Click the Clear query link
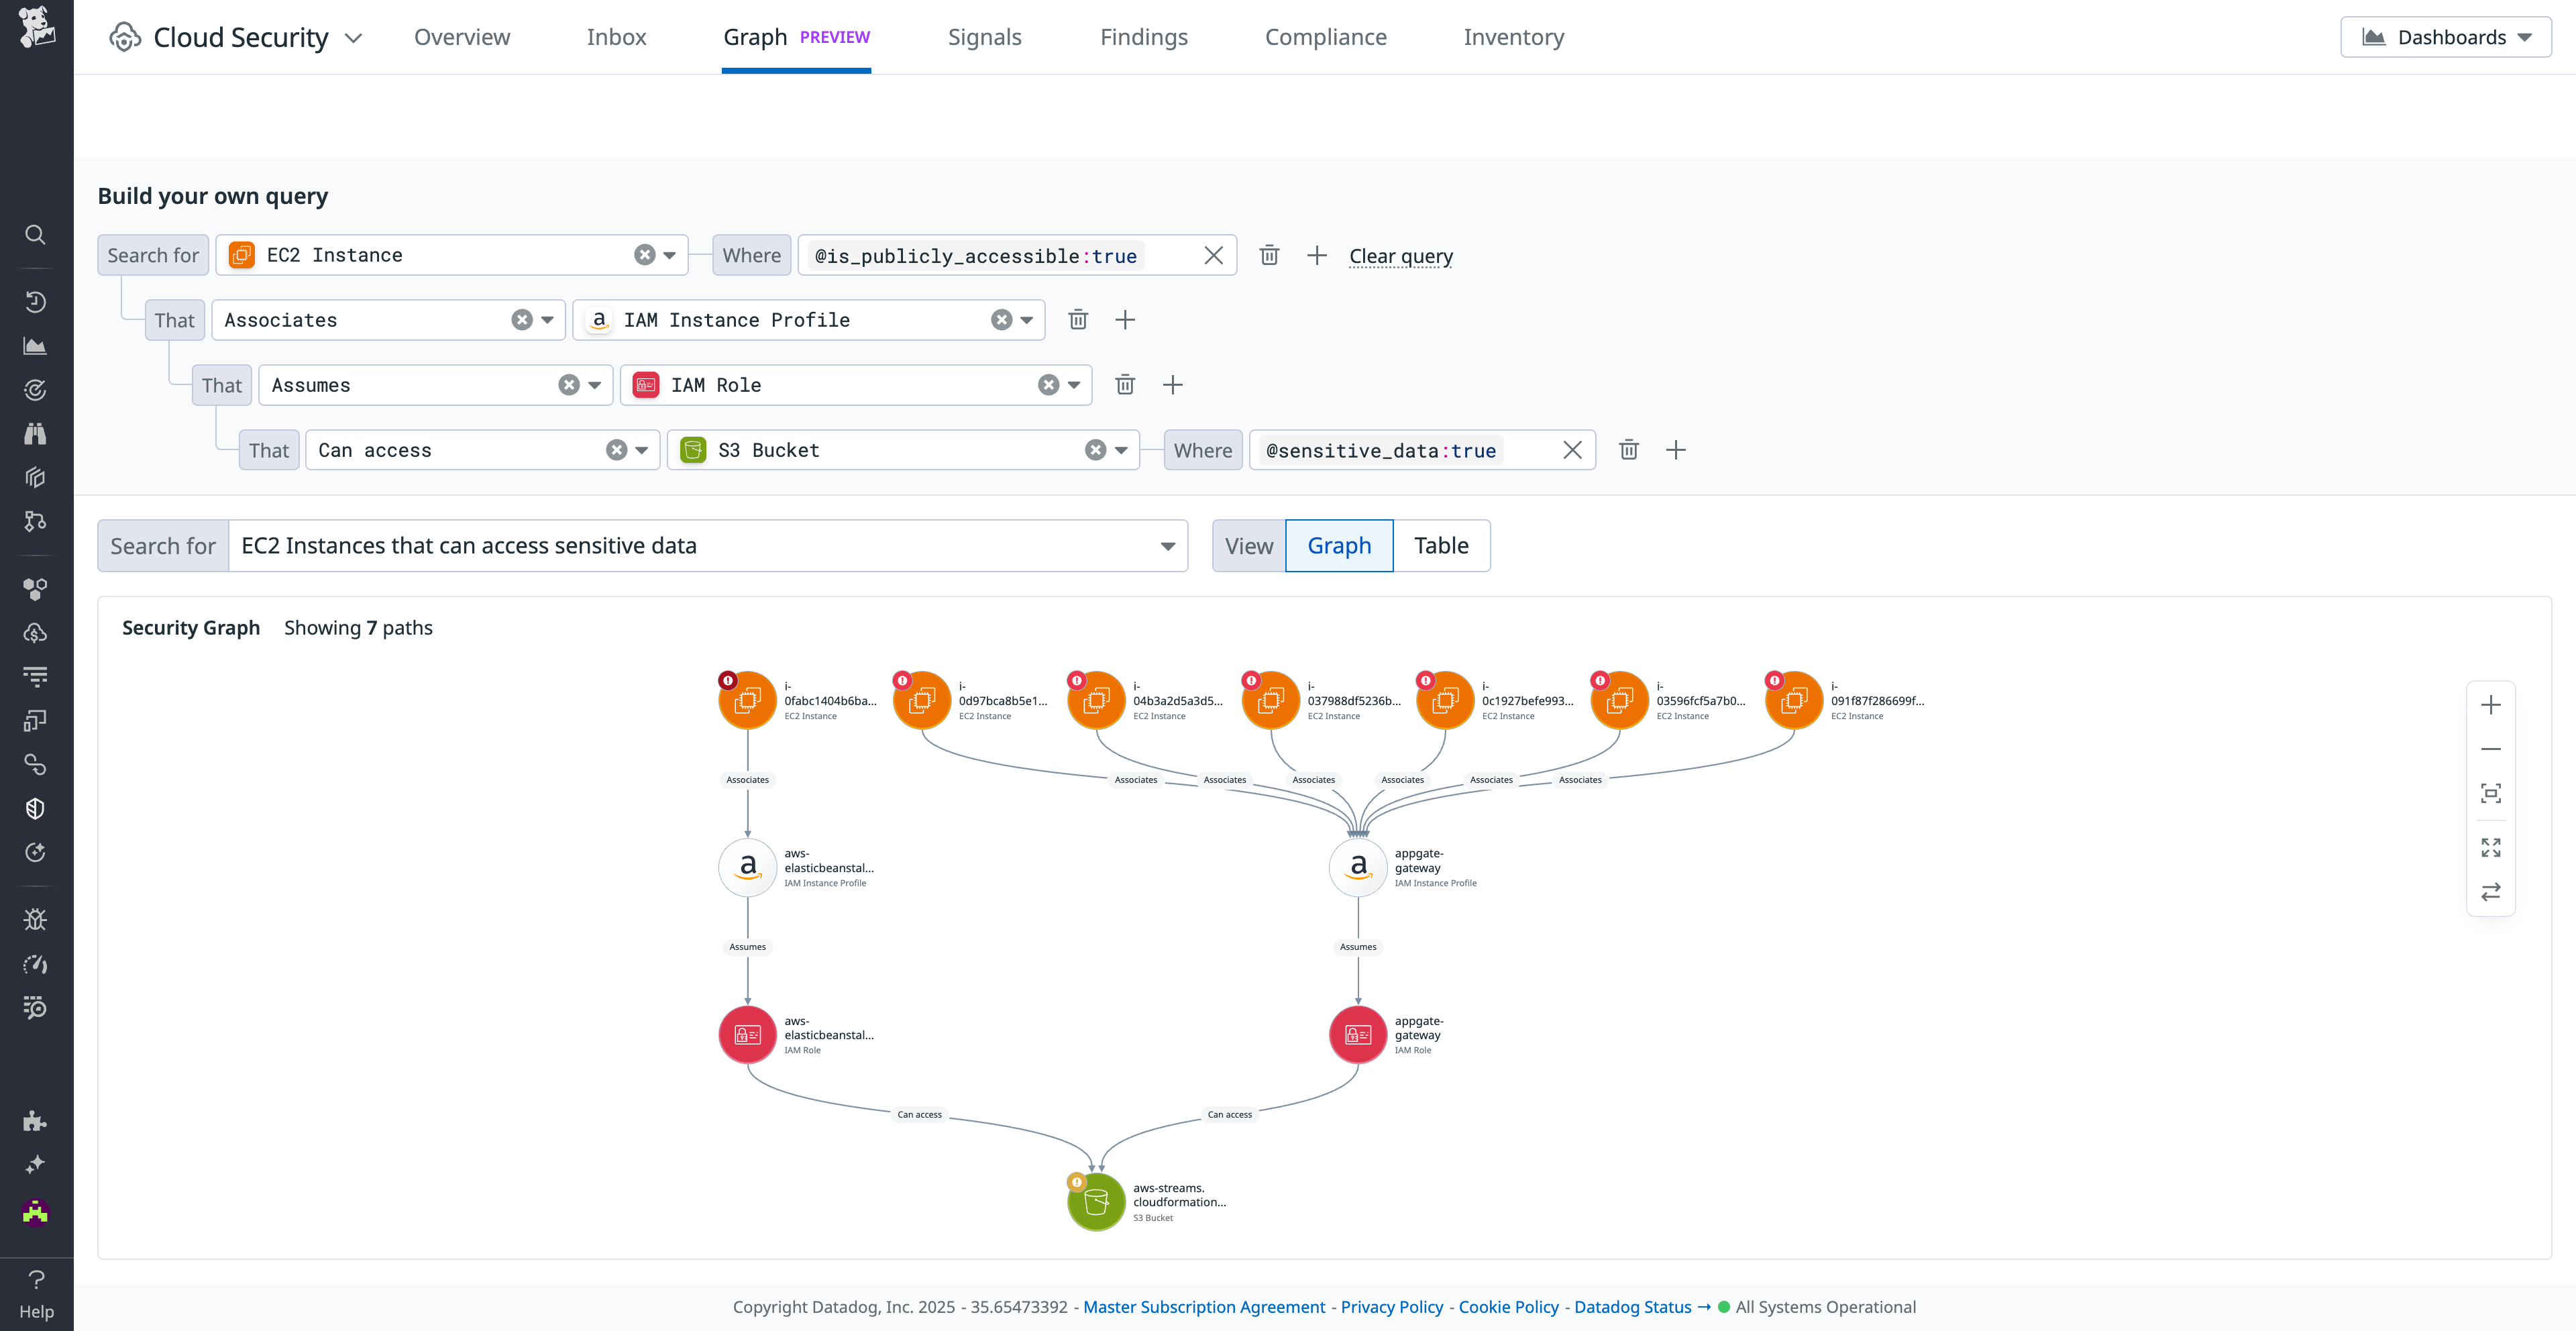 [x=1400, y=256]
